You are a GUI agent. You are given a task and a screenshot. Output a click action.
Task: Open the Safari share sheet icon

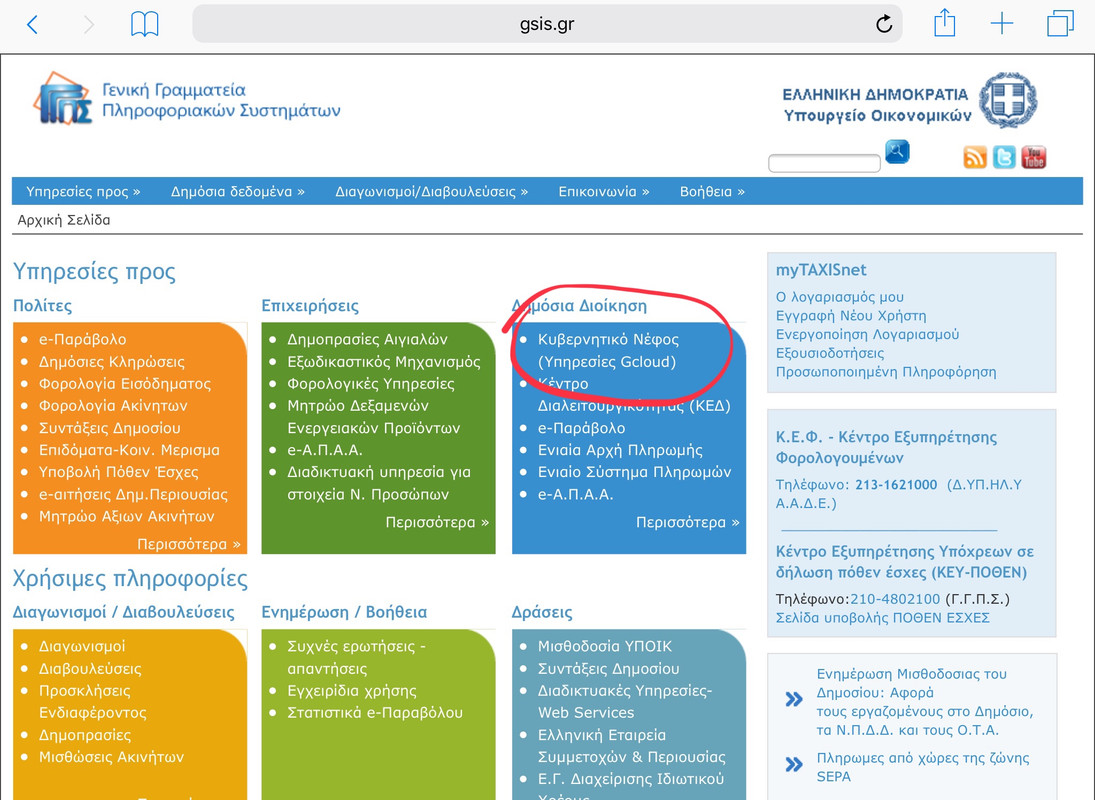(x=944, y=23)
